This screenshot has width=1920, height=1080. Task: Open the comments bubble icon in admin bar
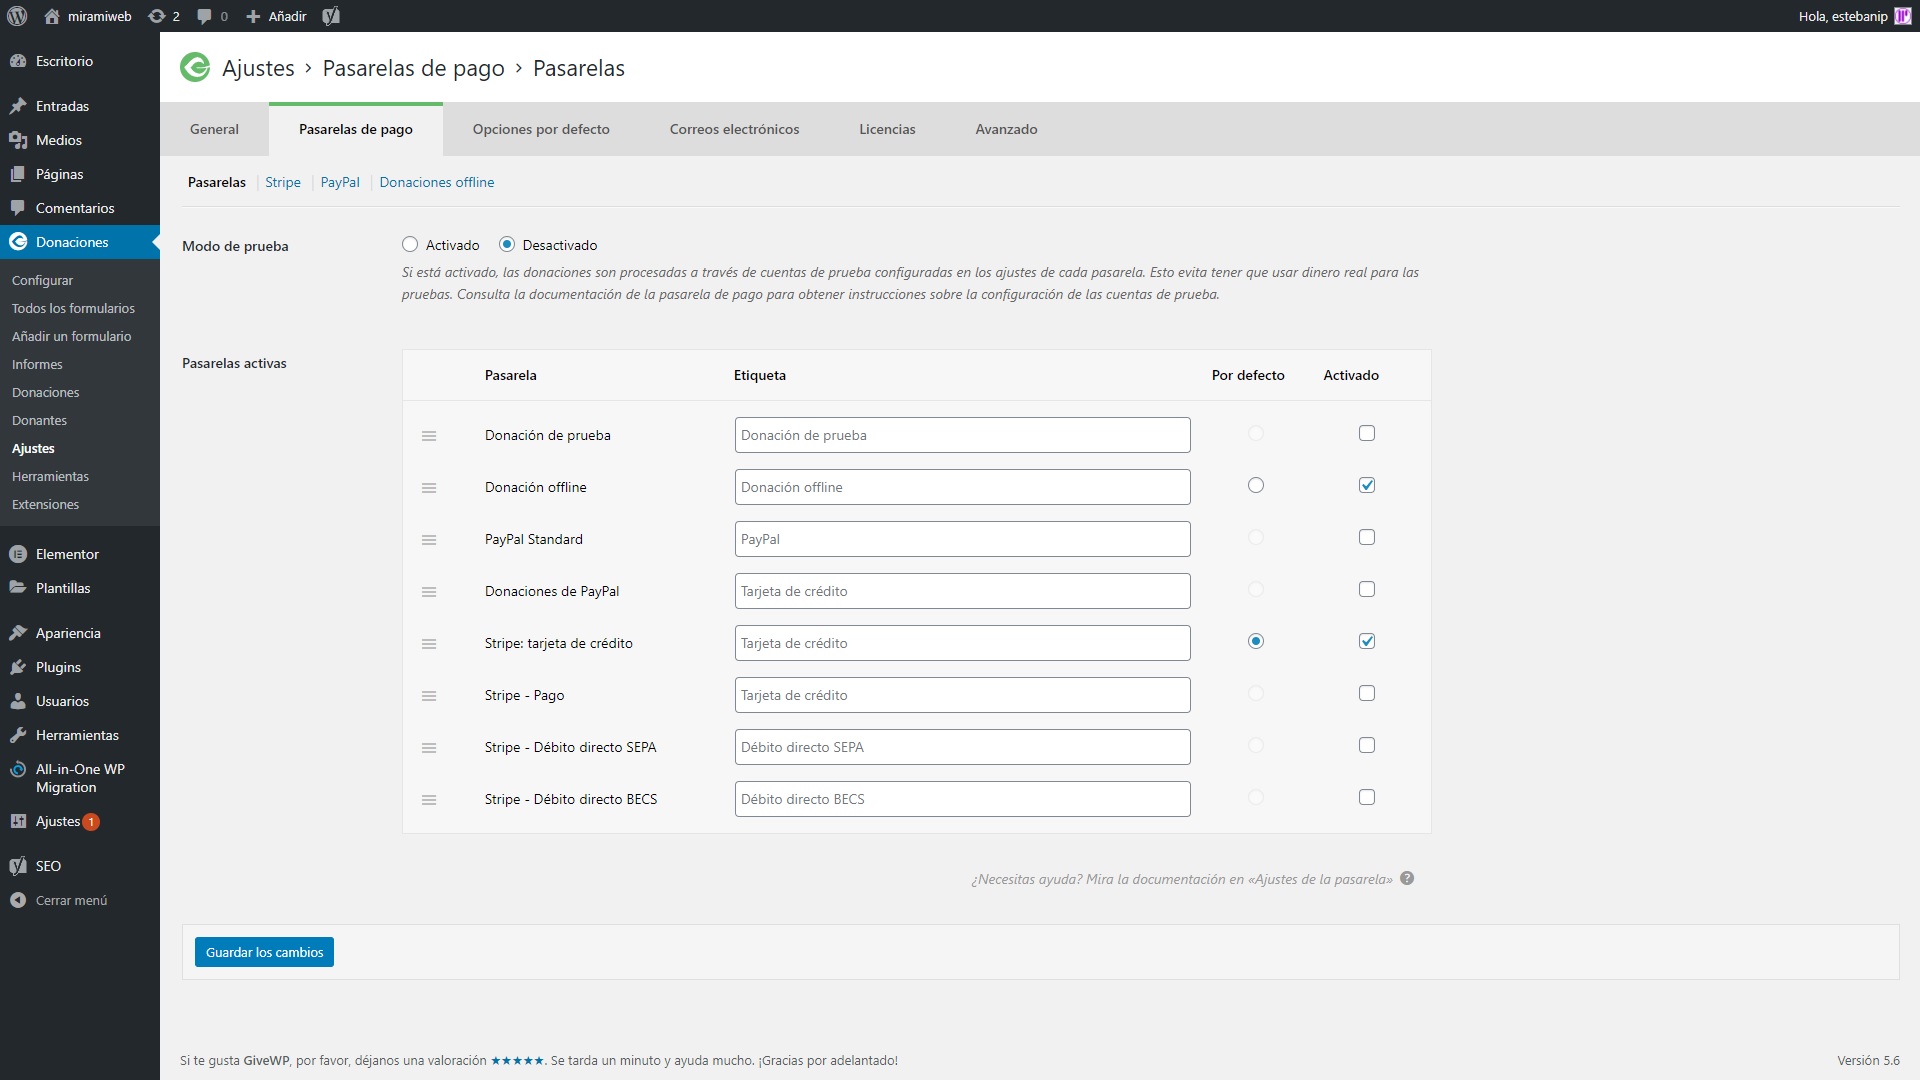pos(204,16)
